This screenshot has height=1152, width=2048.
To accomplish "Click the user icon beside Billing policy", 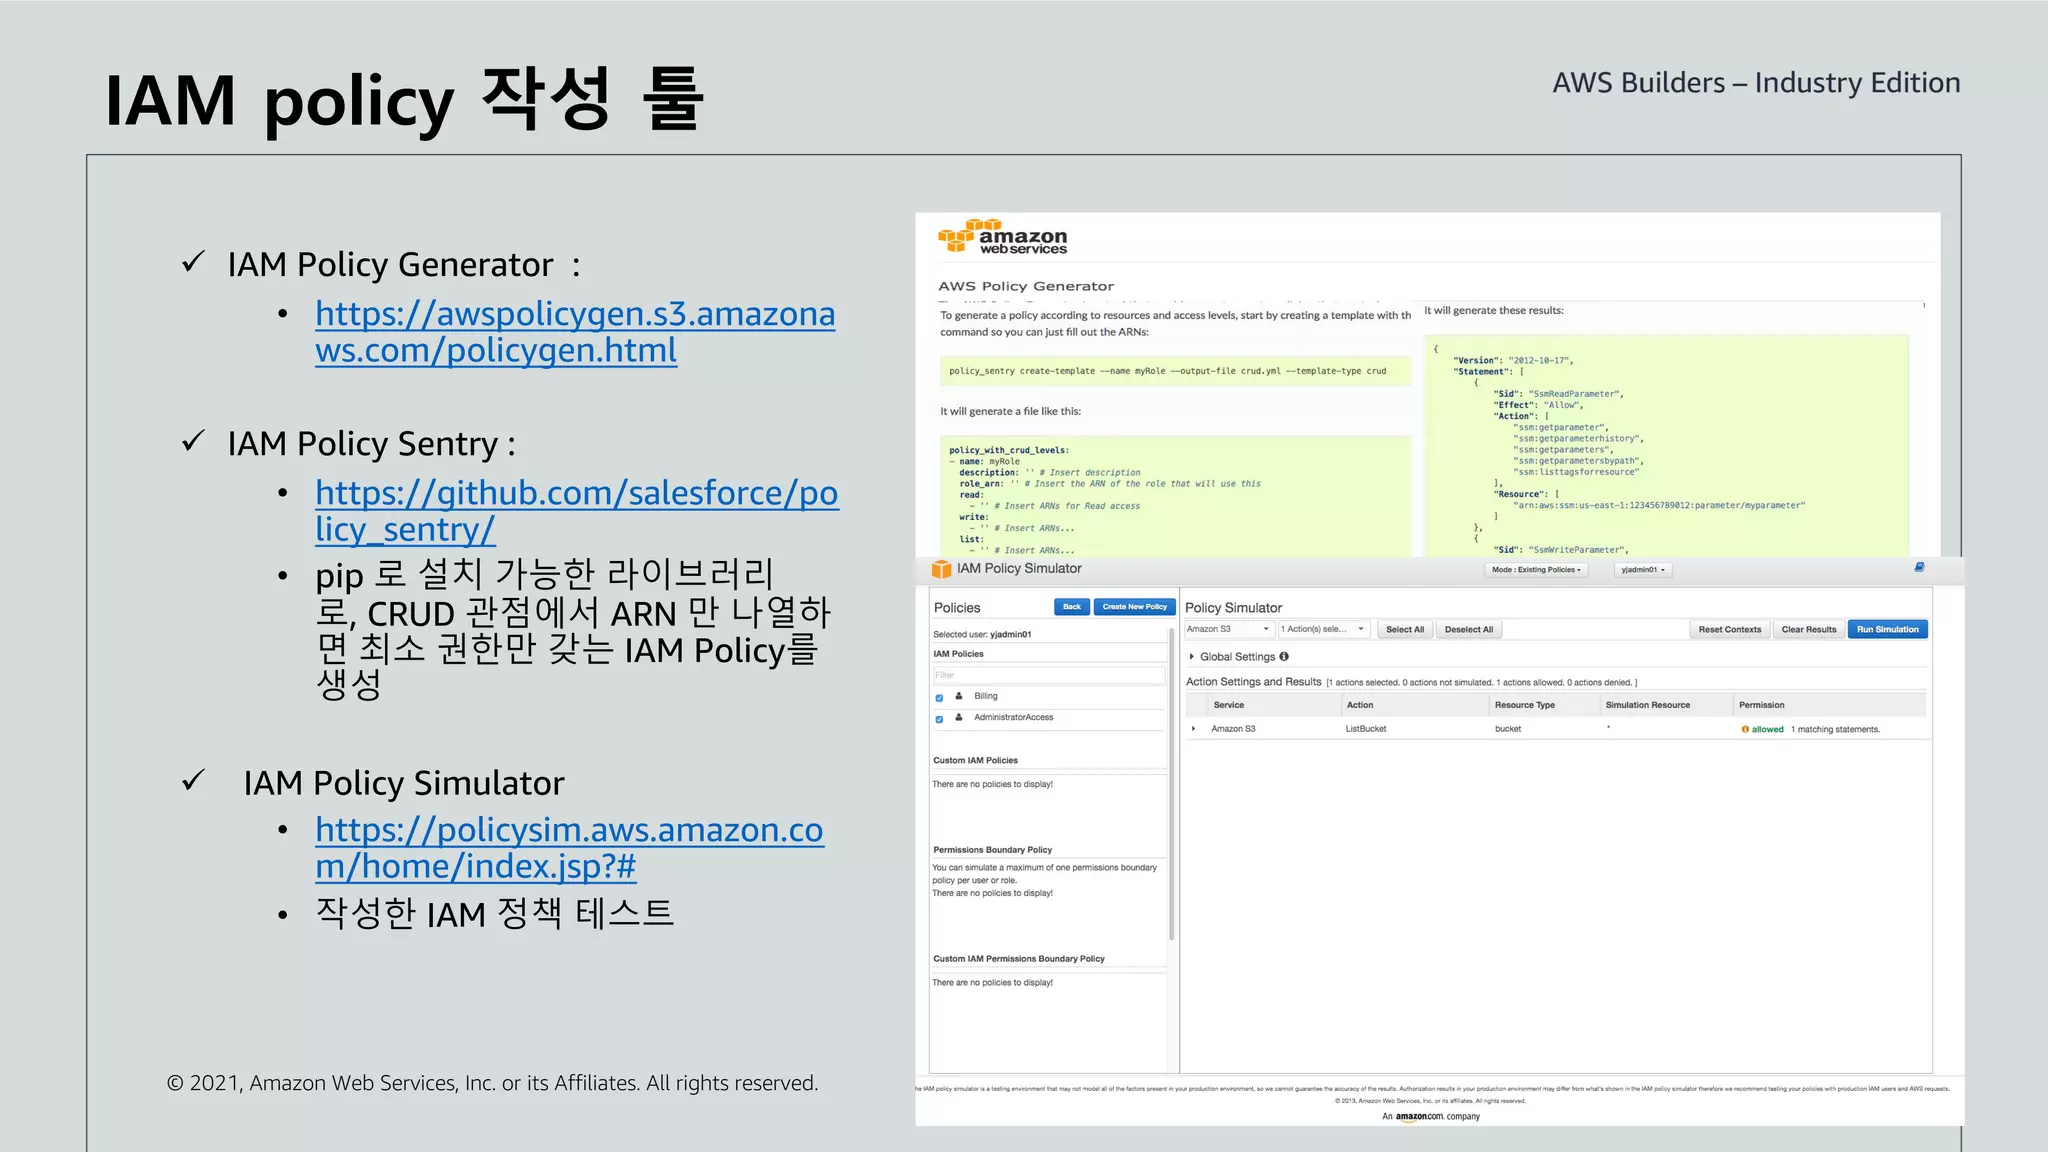I will (x=959, y=696).
